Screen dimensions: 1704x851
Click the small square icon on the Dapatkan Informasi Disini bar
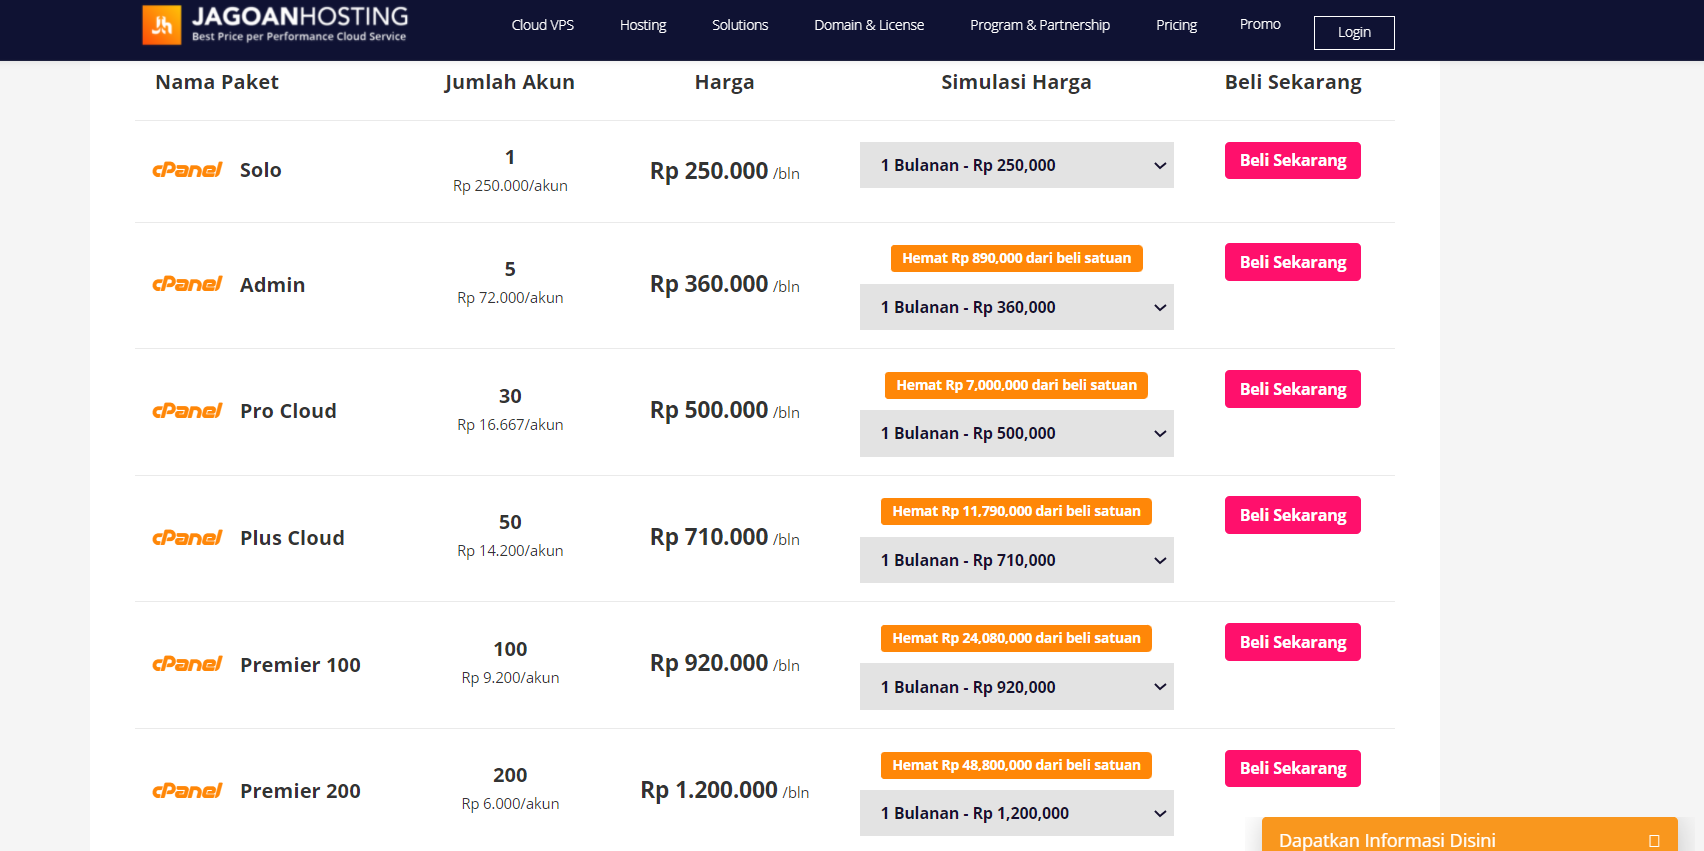(1654, 841)
